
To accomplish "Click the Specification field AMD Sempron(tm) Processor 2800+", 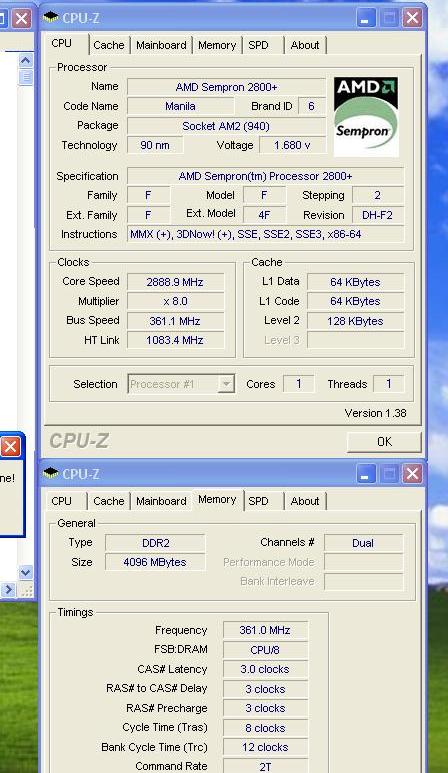I will point(265,176).
